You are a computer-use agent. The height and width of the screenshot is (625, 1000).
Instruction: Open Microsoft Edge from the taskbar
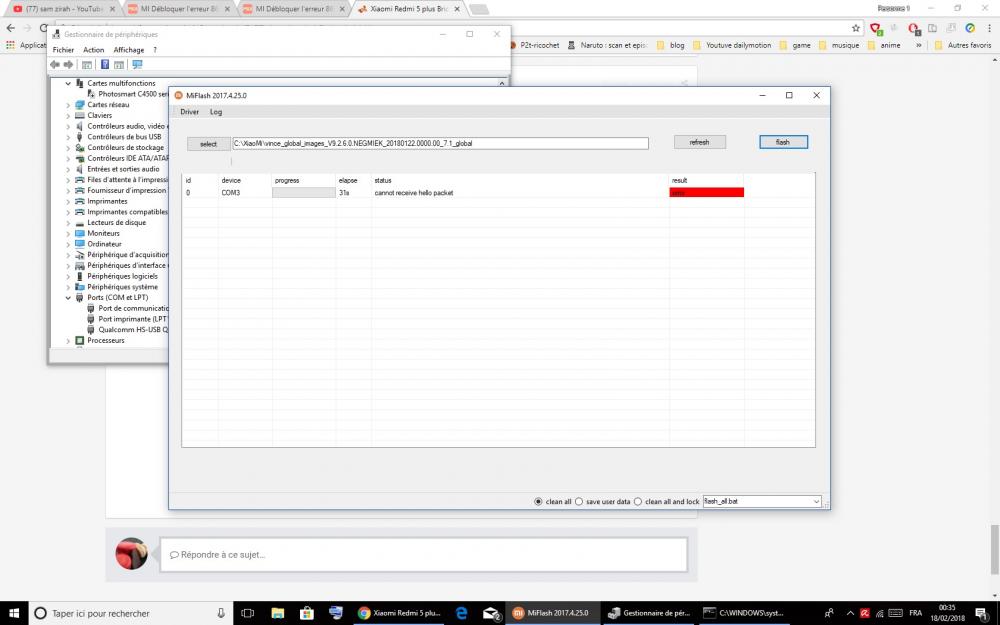(460, 613)
